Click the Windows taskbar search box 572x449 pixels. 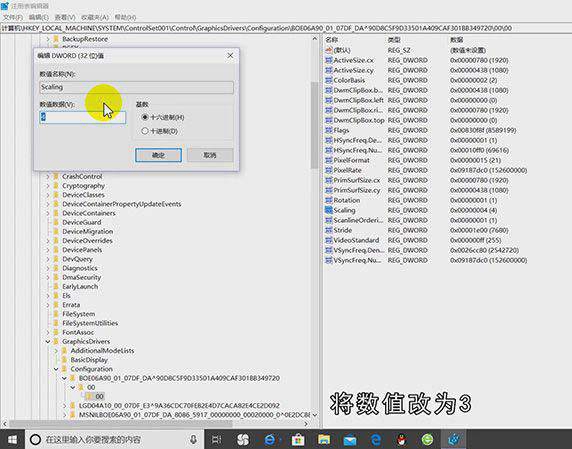(114, 440)
